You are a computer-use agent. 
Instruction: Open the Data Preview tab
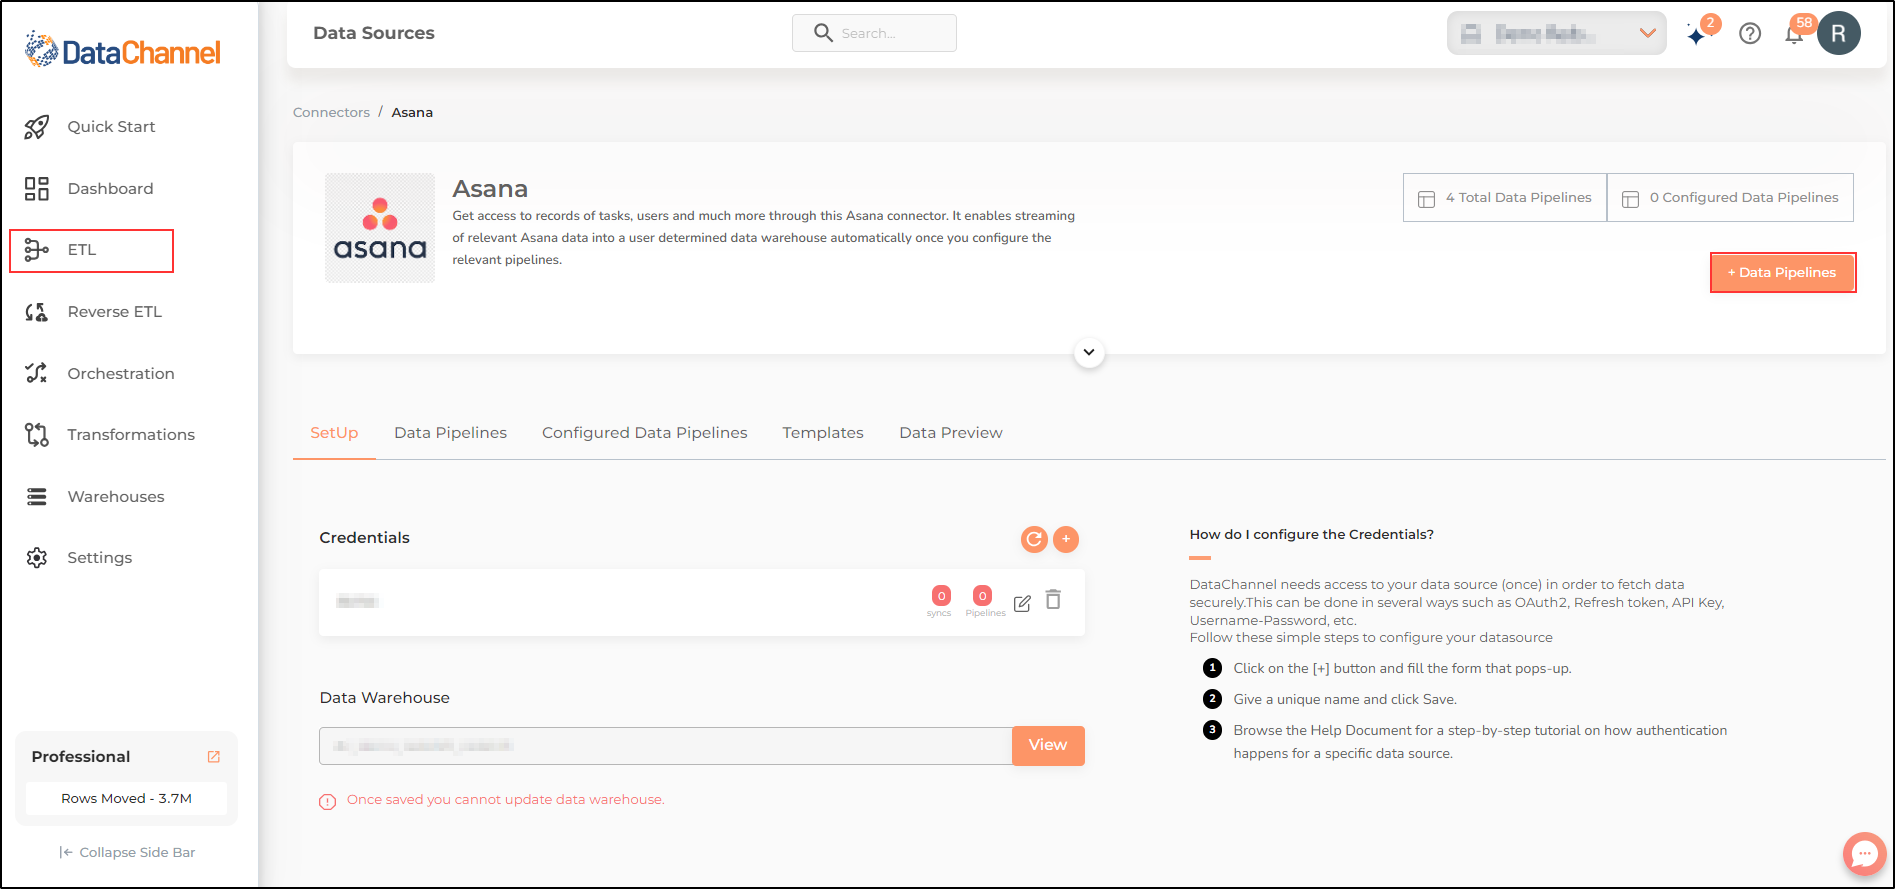point(951,433)
